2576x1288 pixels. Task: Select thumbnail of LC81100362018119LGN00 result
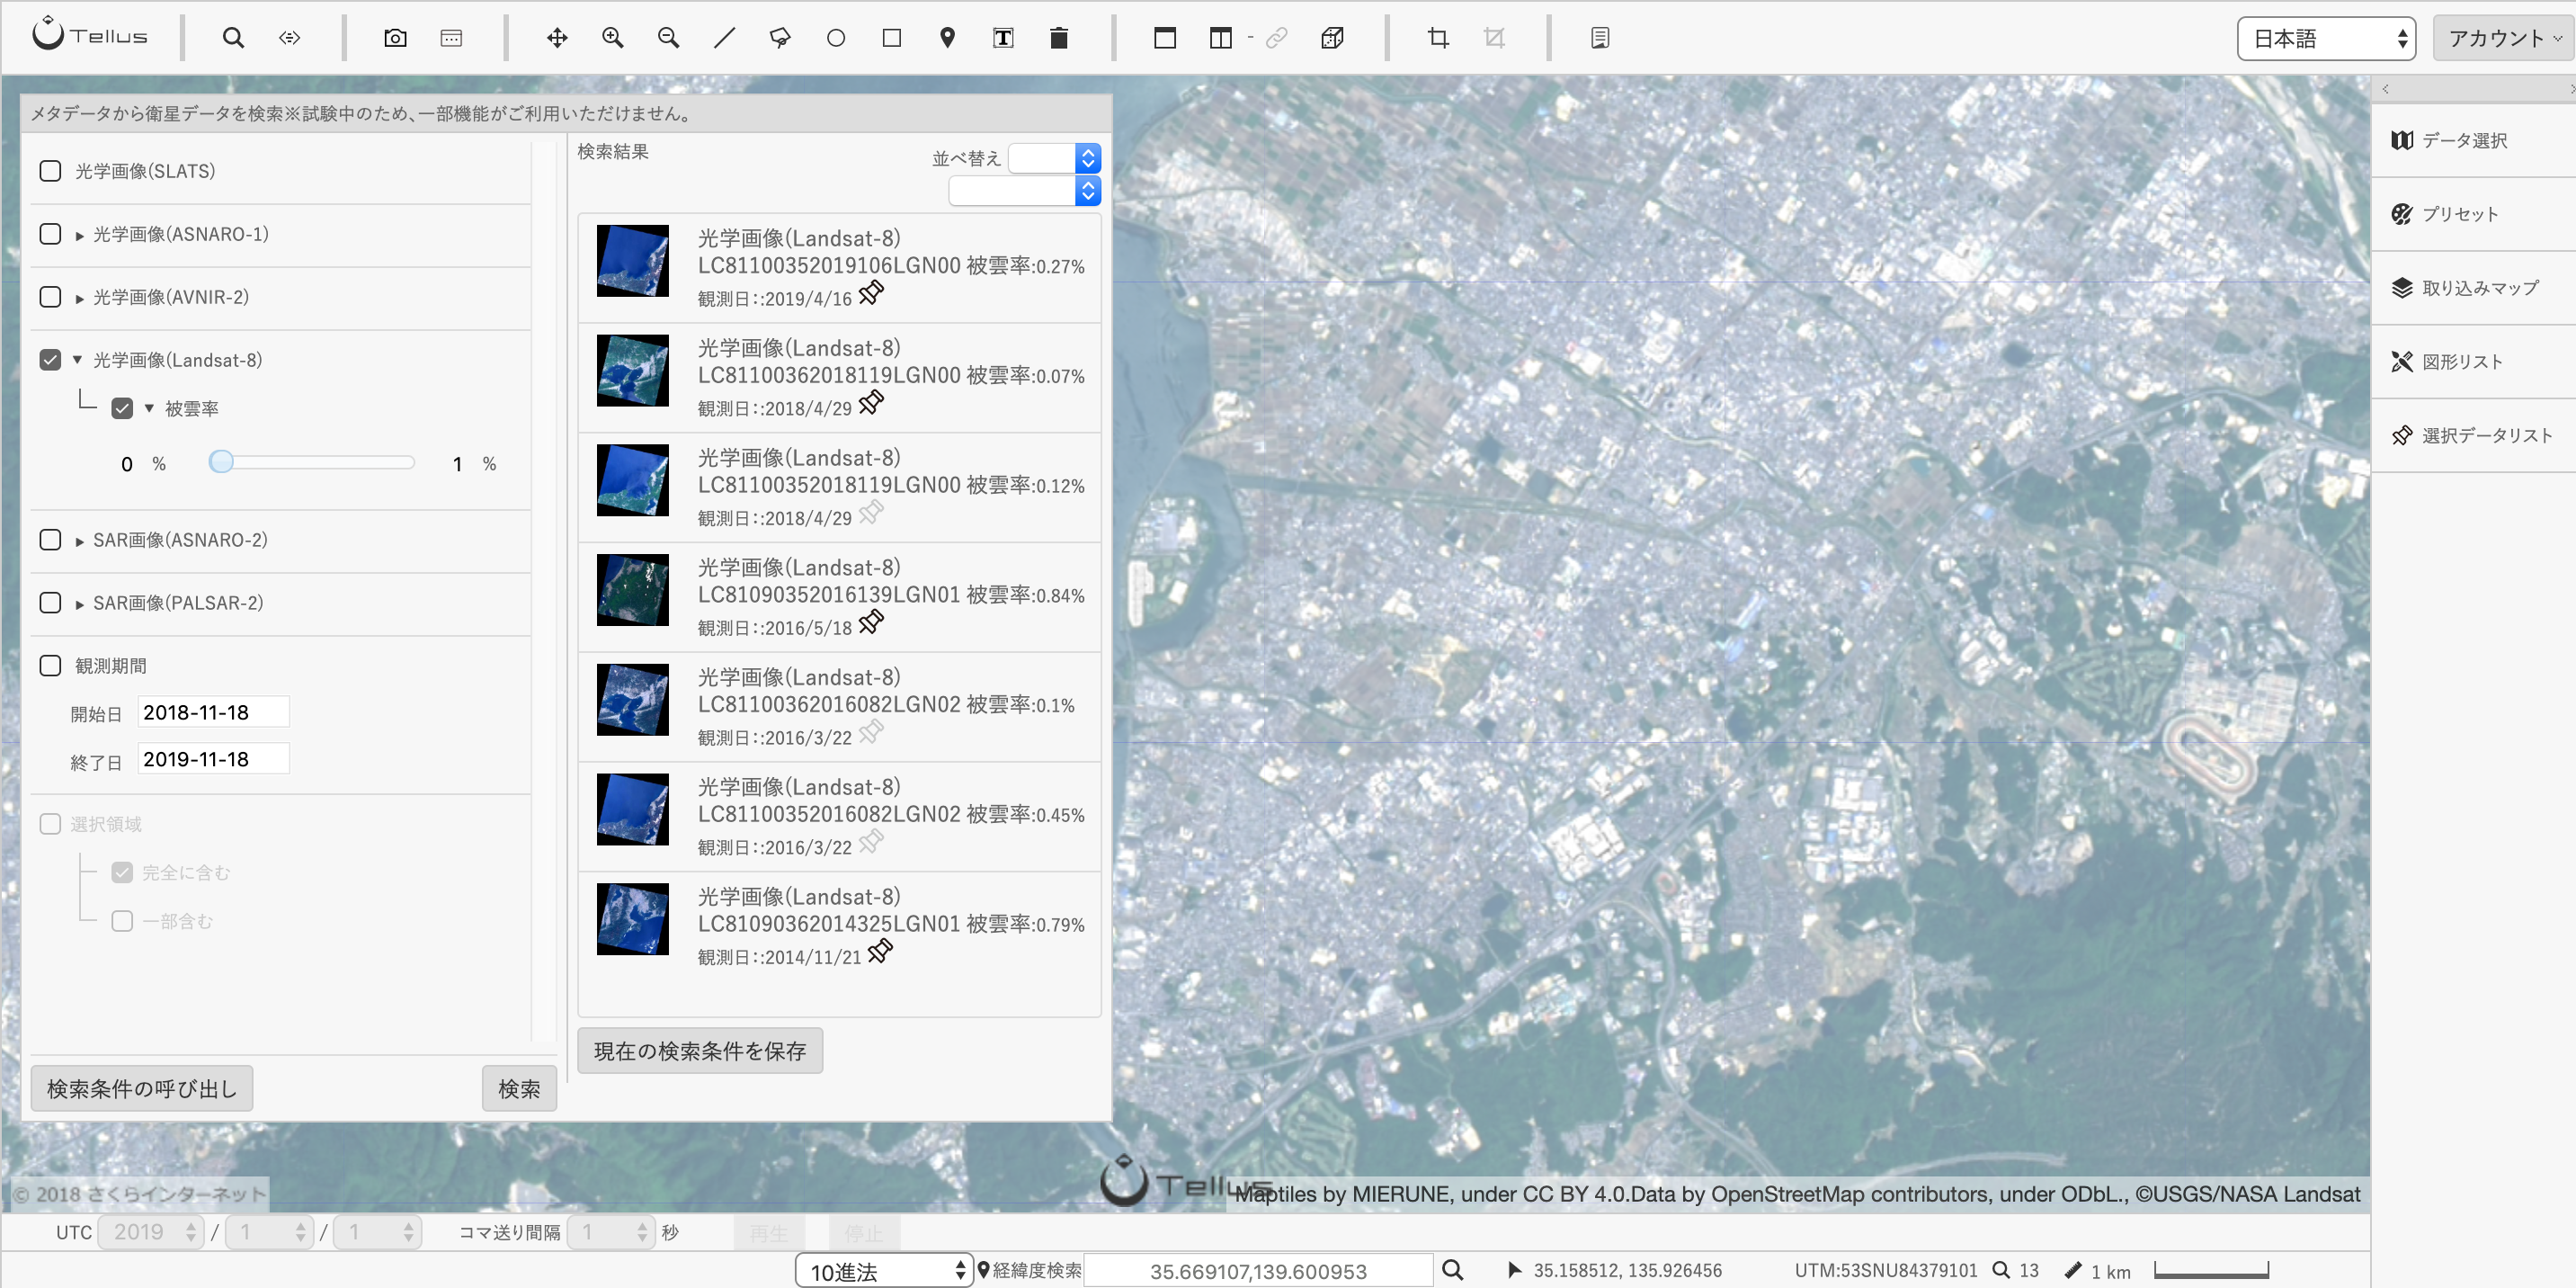tap(633, 370)
